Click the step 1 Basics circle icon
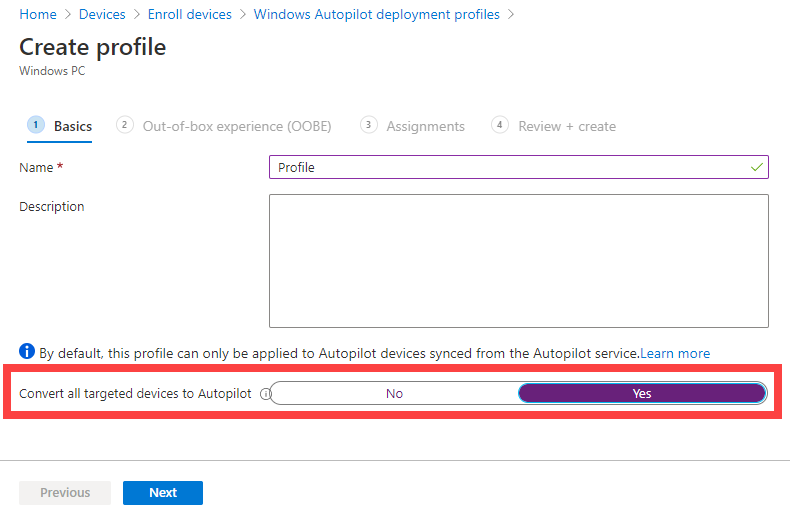The image size is (790, 518). tap(36, 125)
